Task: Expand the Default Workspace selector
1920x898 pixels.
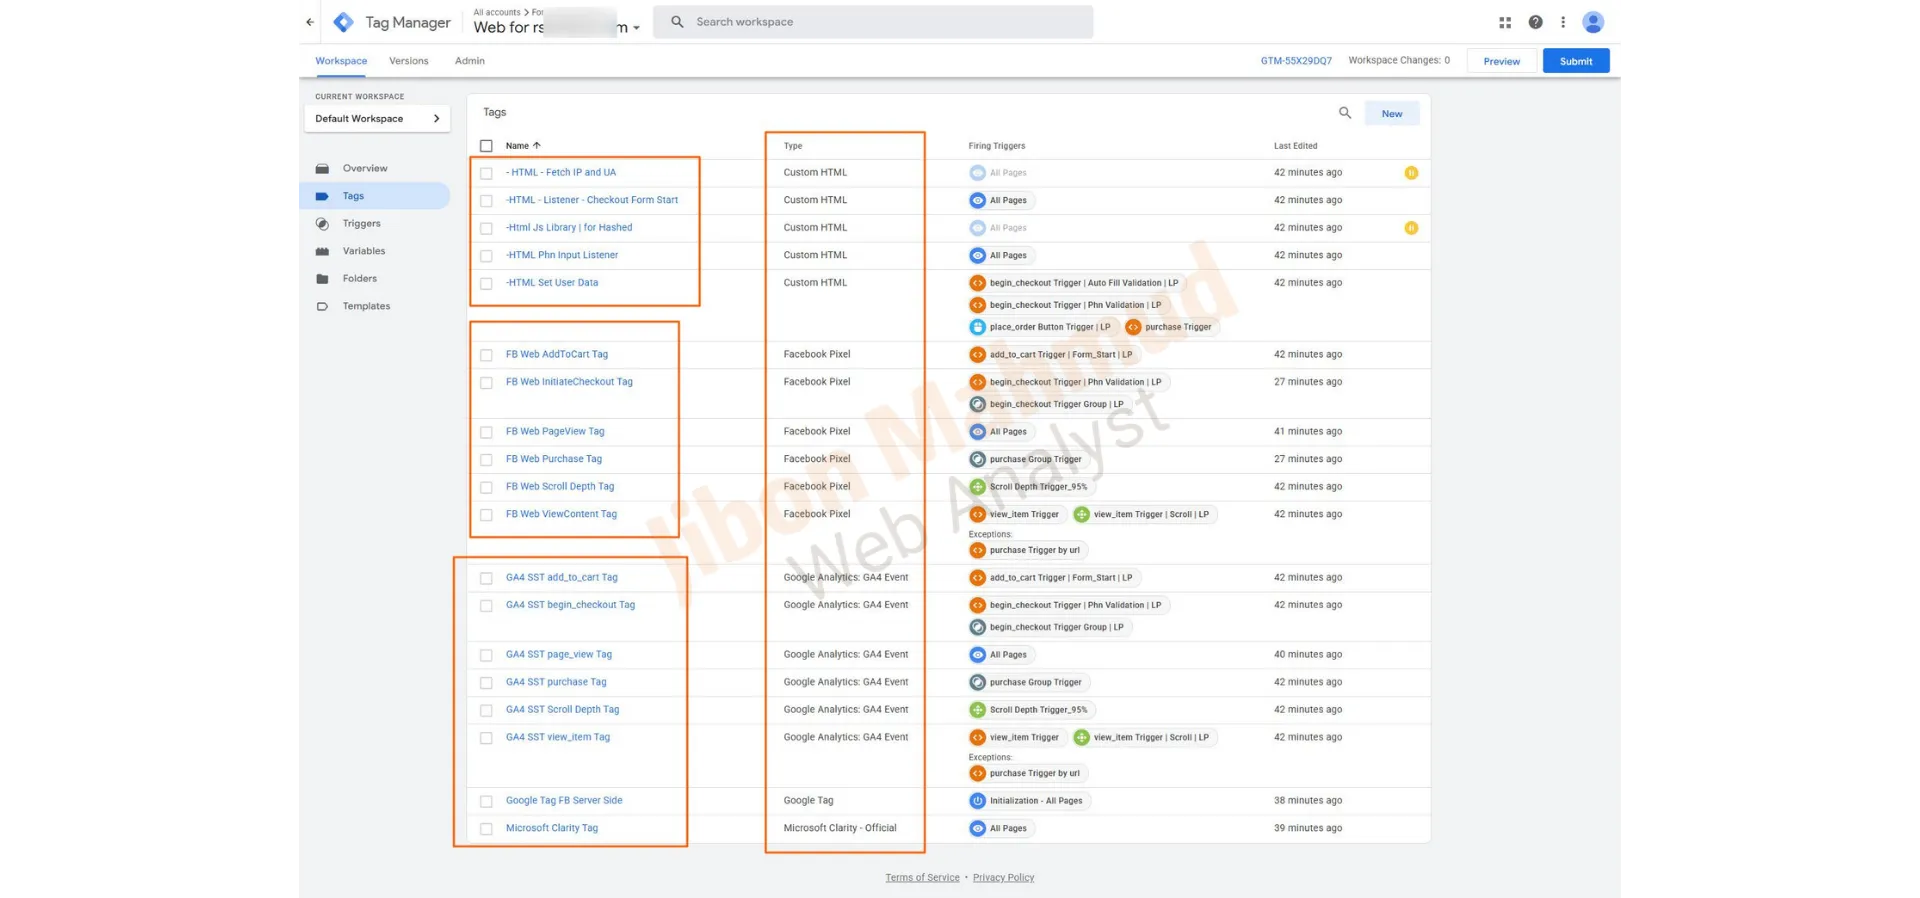Action: 377,119
